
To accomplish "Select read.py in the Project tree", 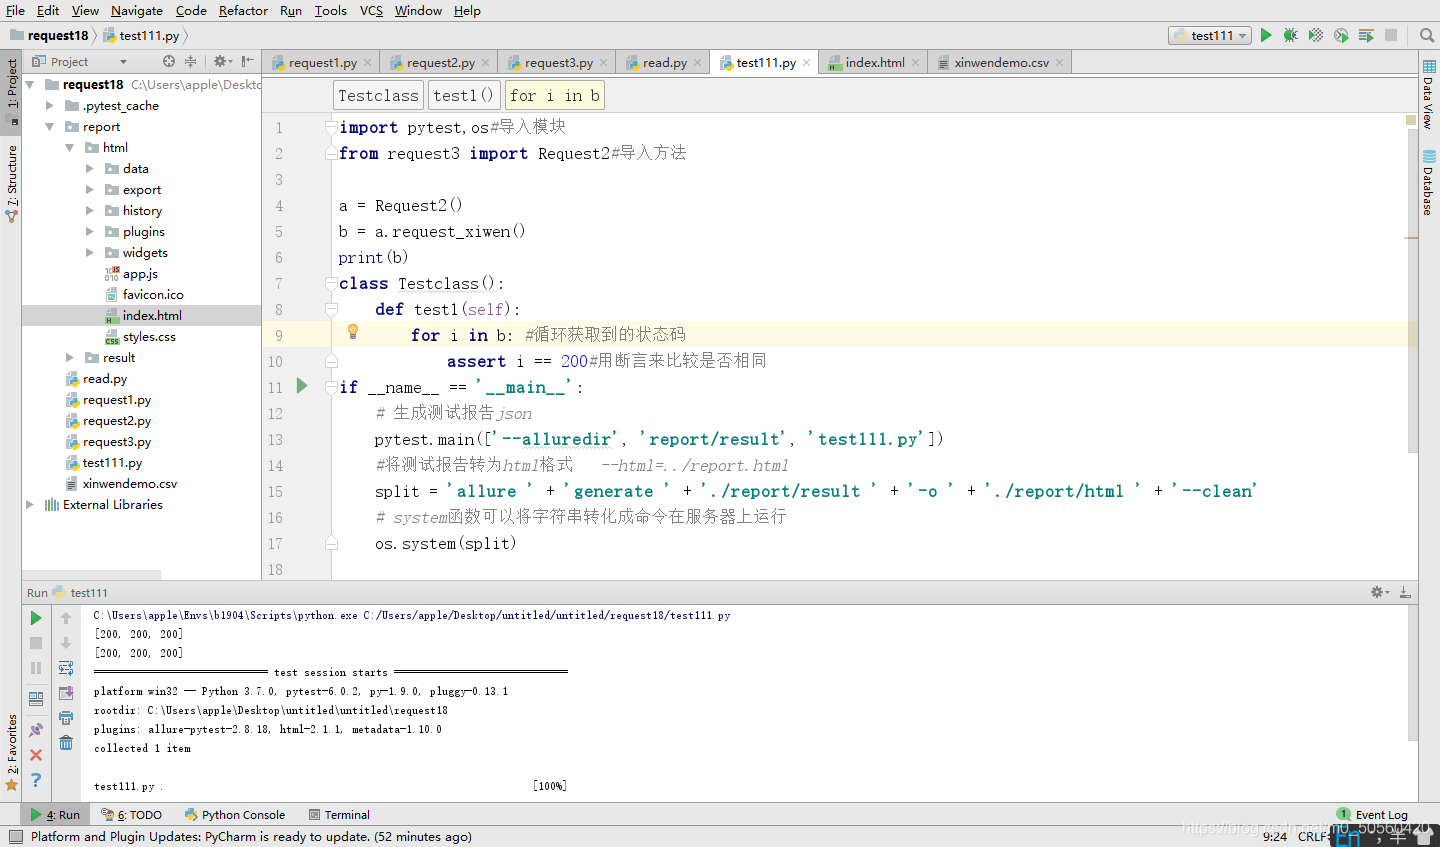I will pos(106,378).
